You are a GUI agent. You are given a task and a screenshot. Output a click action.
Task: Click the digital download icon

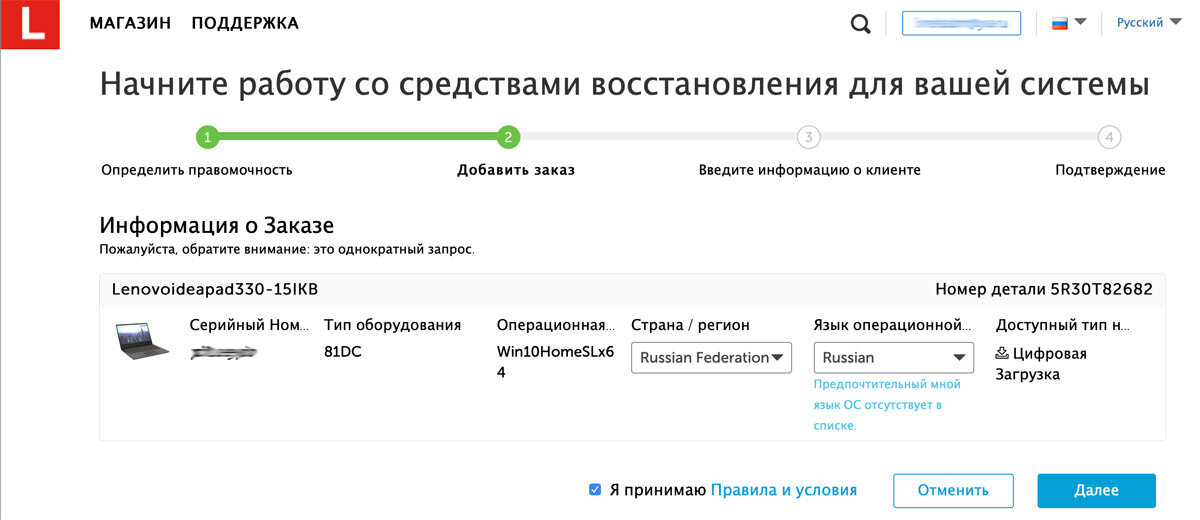tap(1002, 353)
